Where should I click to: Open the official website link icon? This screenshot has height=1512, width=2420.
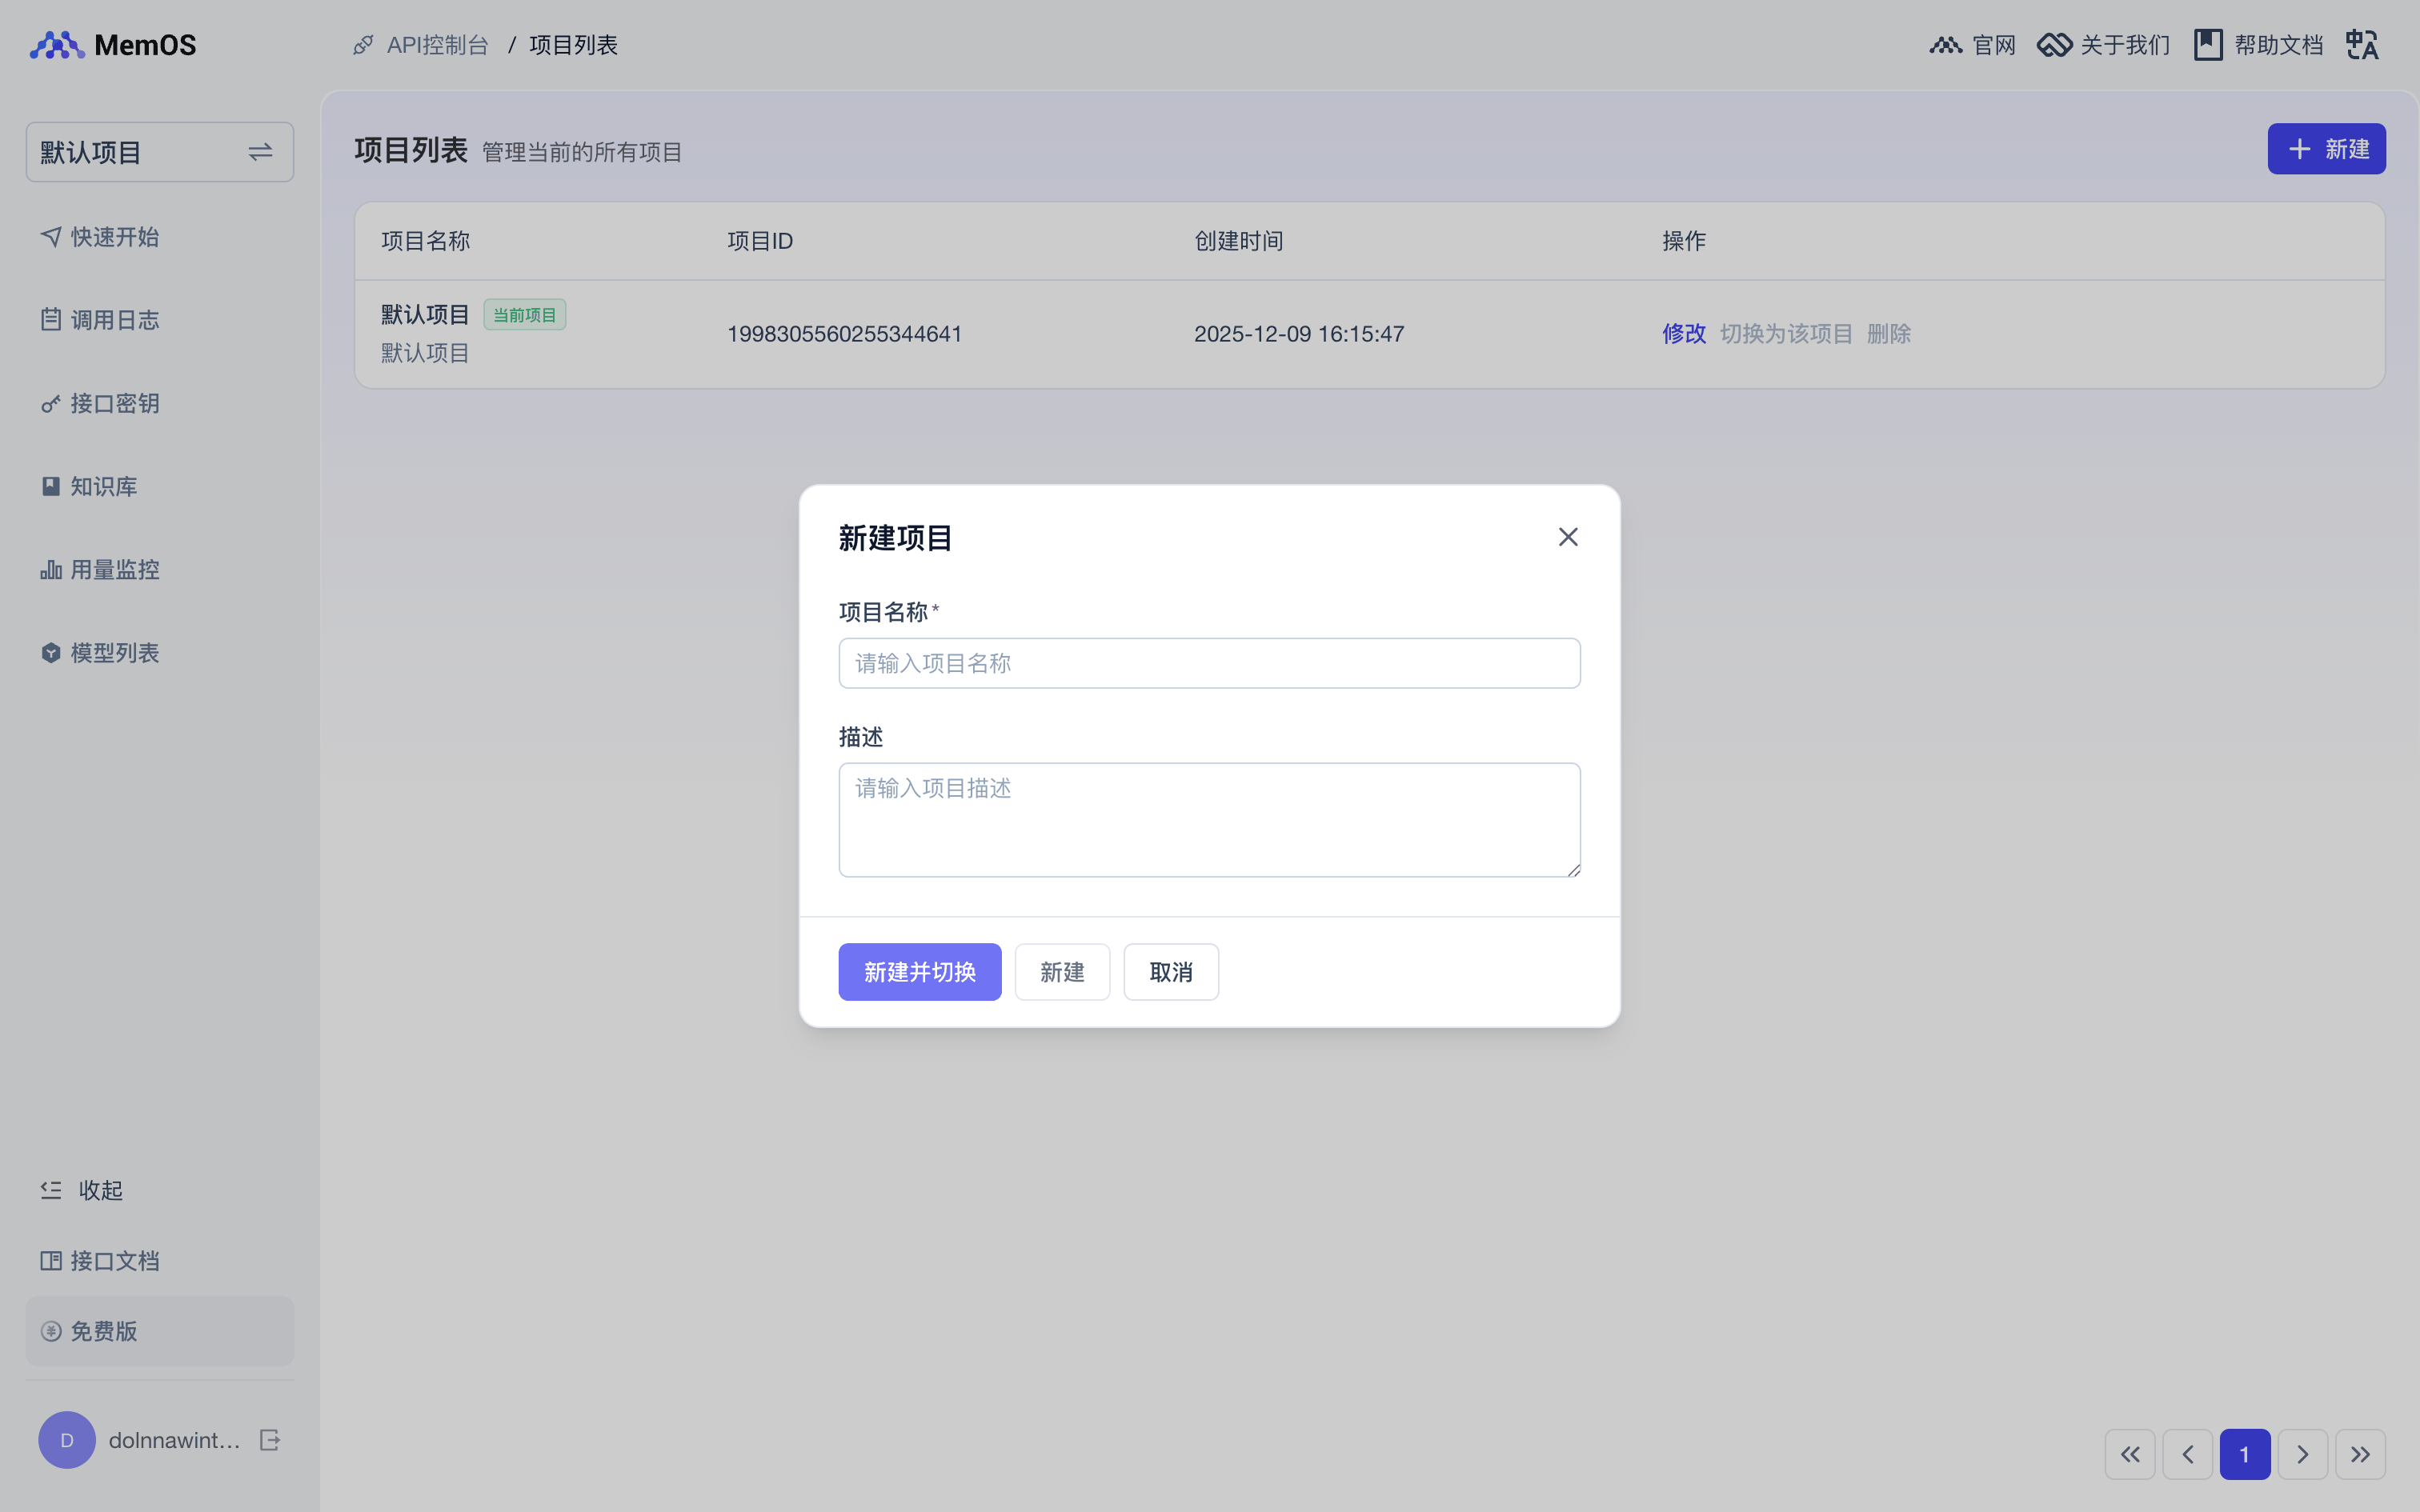coord(1946,45)
